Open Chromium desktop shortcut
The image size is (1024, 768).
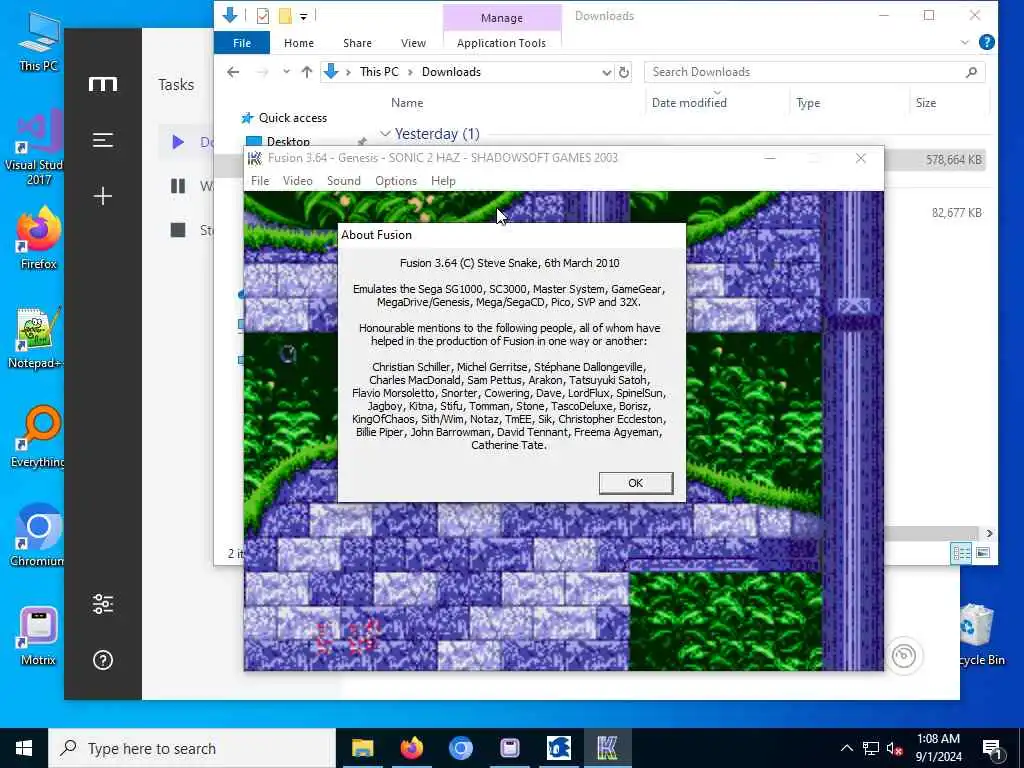[37, 536]
